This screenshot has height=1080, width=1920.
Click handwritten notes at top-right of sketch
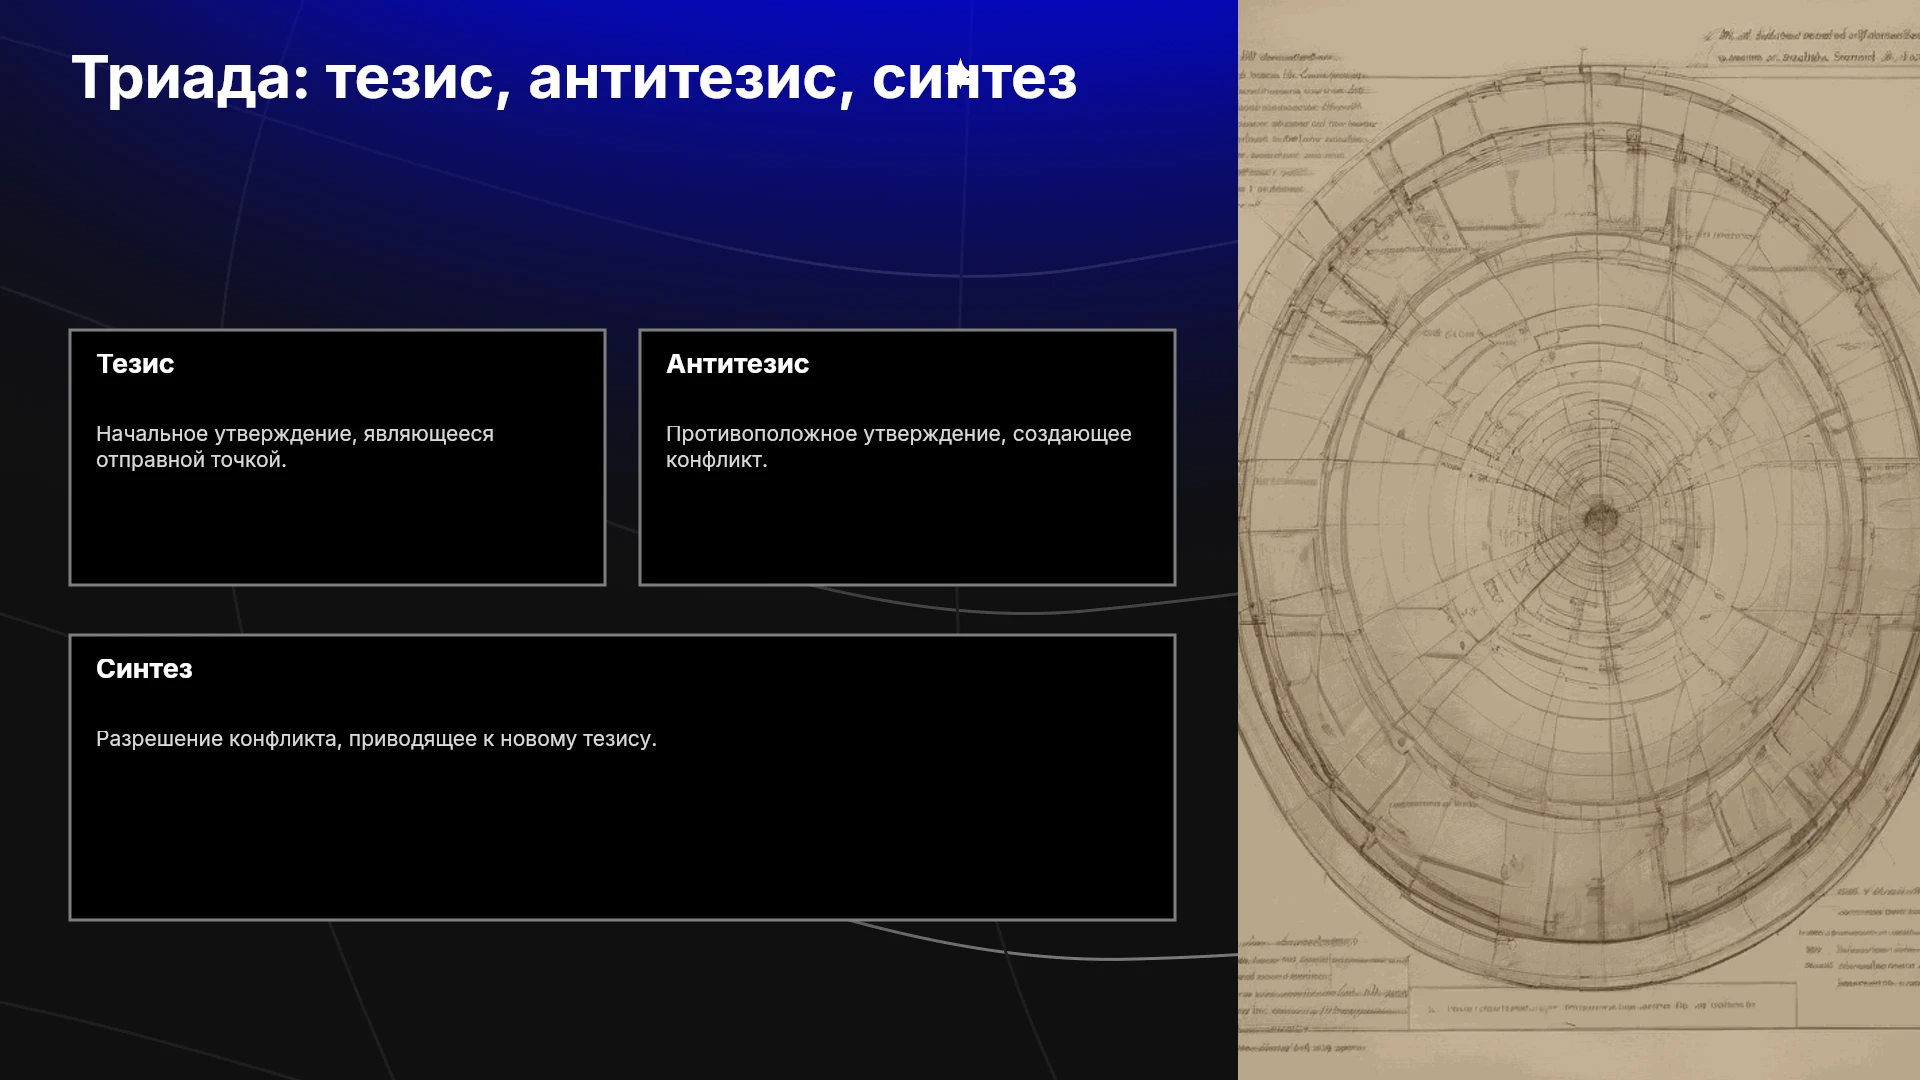click(1810, 46)
